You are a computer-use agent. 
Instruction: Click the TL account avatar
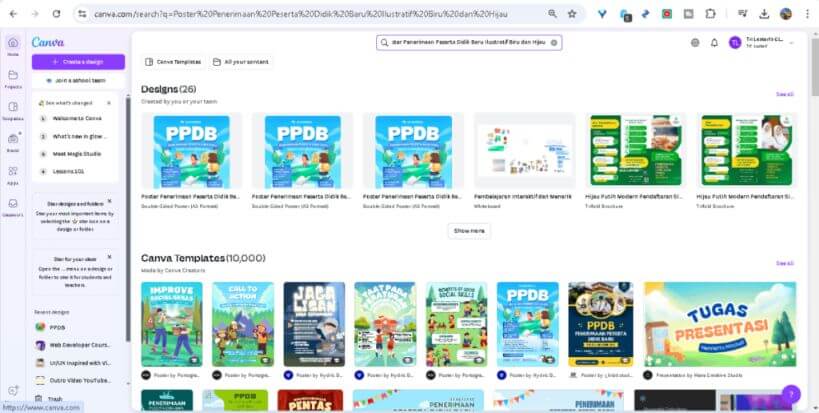click(x=735, y=43)
